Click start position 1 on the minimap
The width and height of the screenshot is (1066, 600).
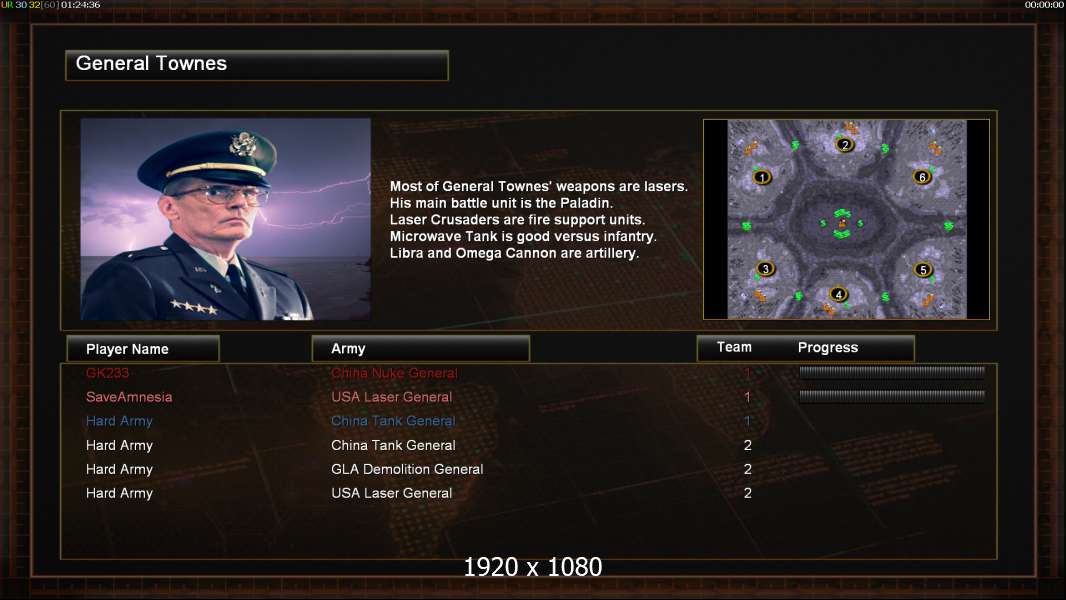coord(762,177)
